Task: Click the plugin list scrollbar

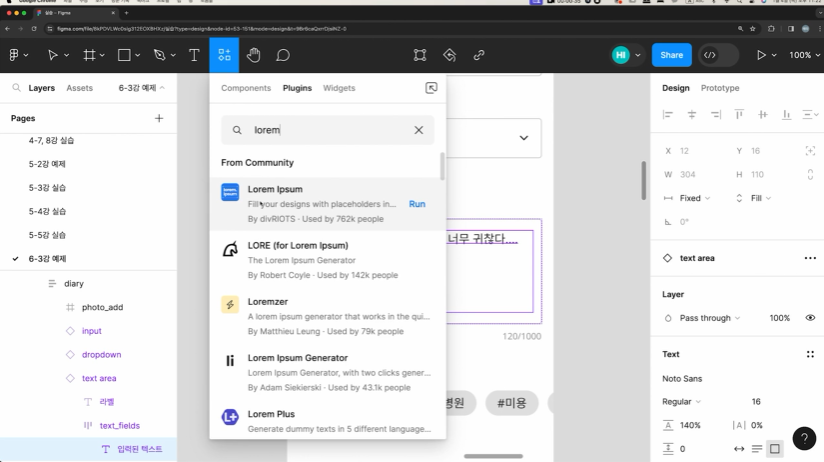Action: (442, 166)
